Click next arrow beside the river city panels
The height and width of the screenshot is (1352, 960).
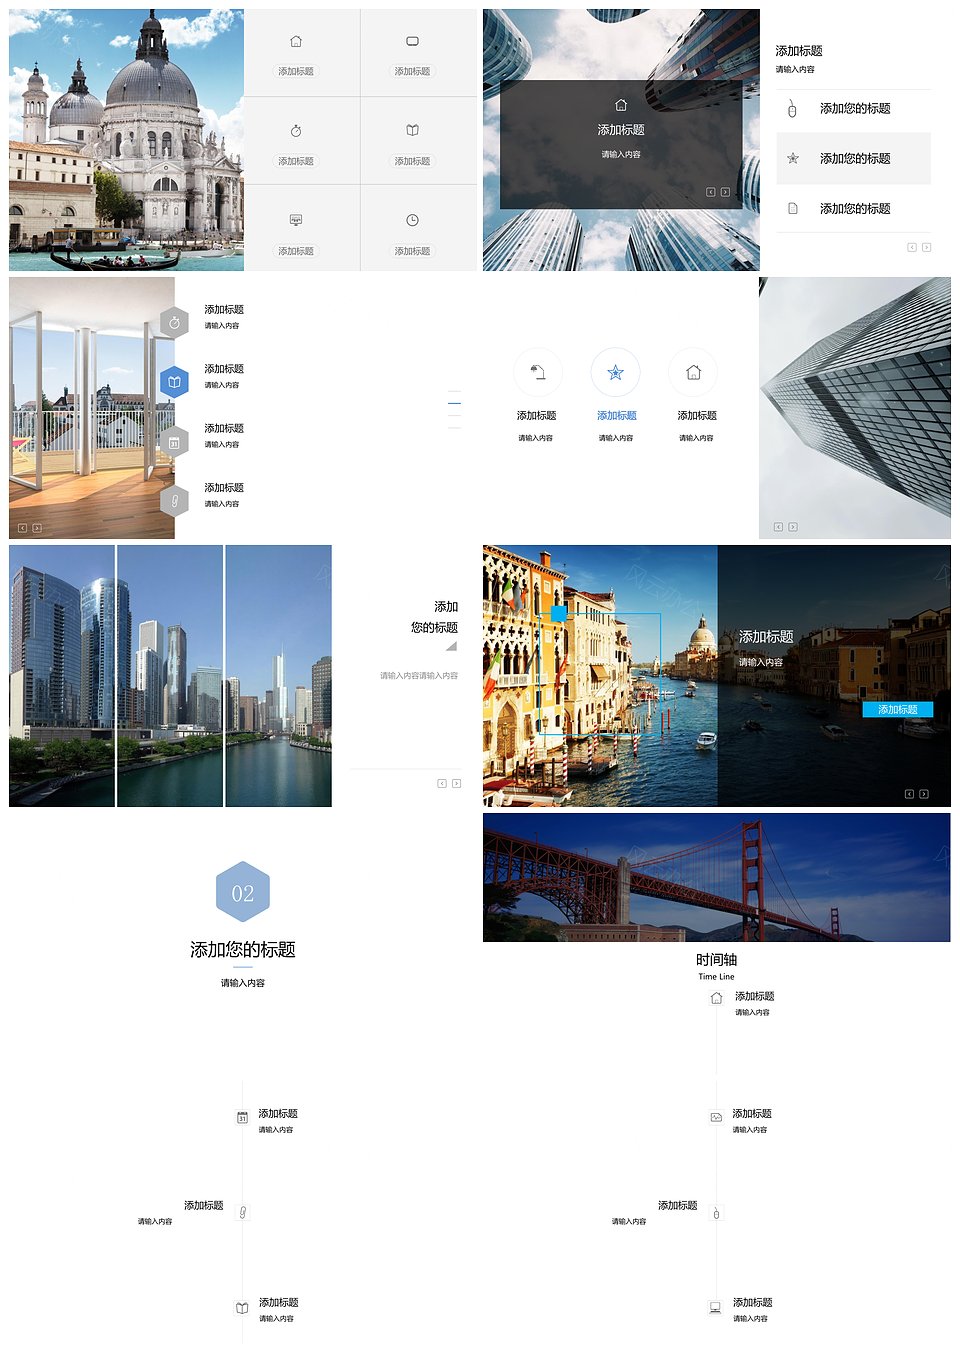coord(457,783)
